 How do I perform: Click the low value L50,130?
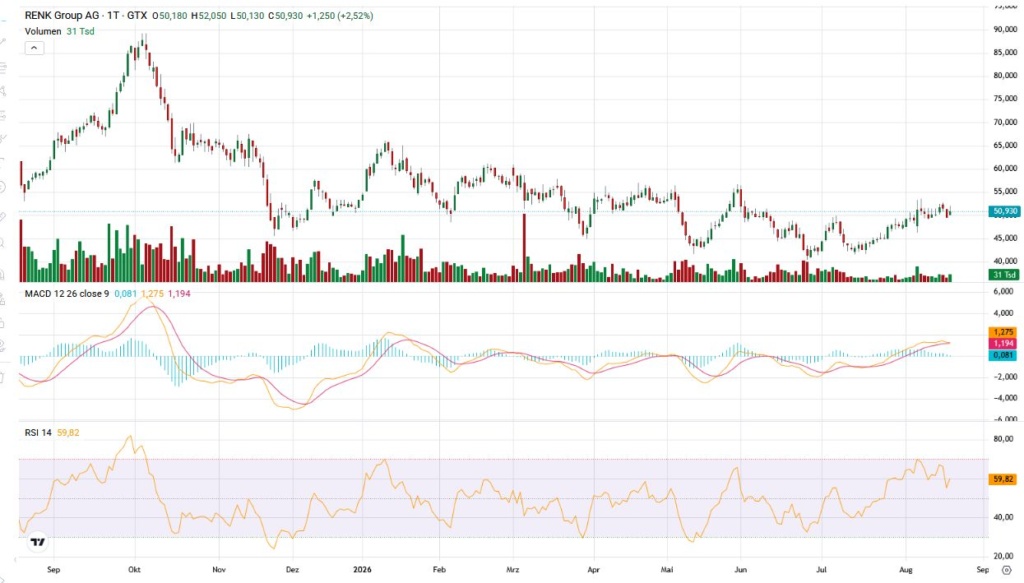click(248, 16)
